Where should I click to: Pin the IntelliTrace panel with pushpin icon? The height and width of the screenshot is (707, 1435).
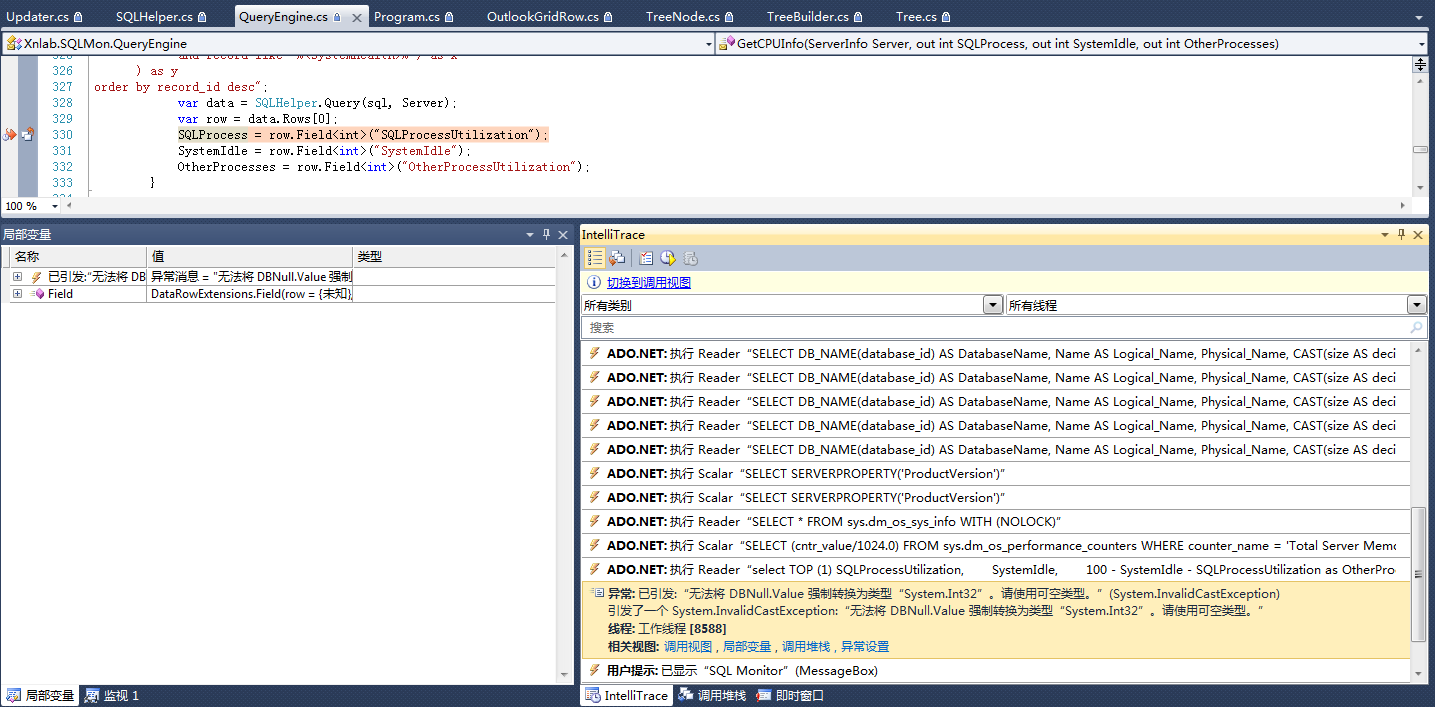1401,234
